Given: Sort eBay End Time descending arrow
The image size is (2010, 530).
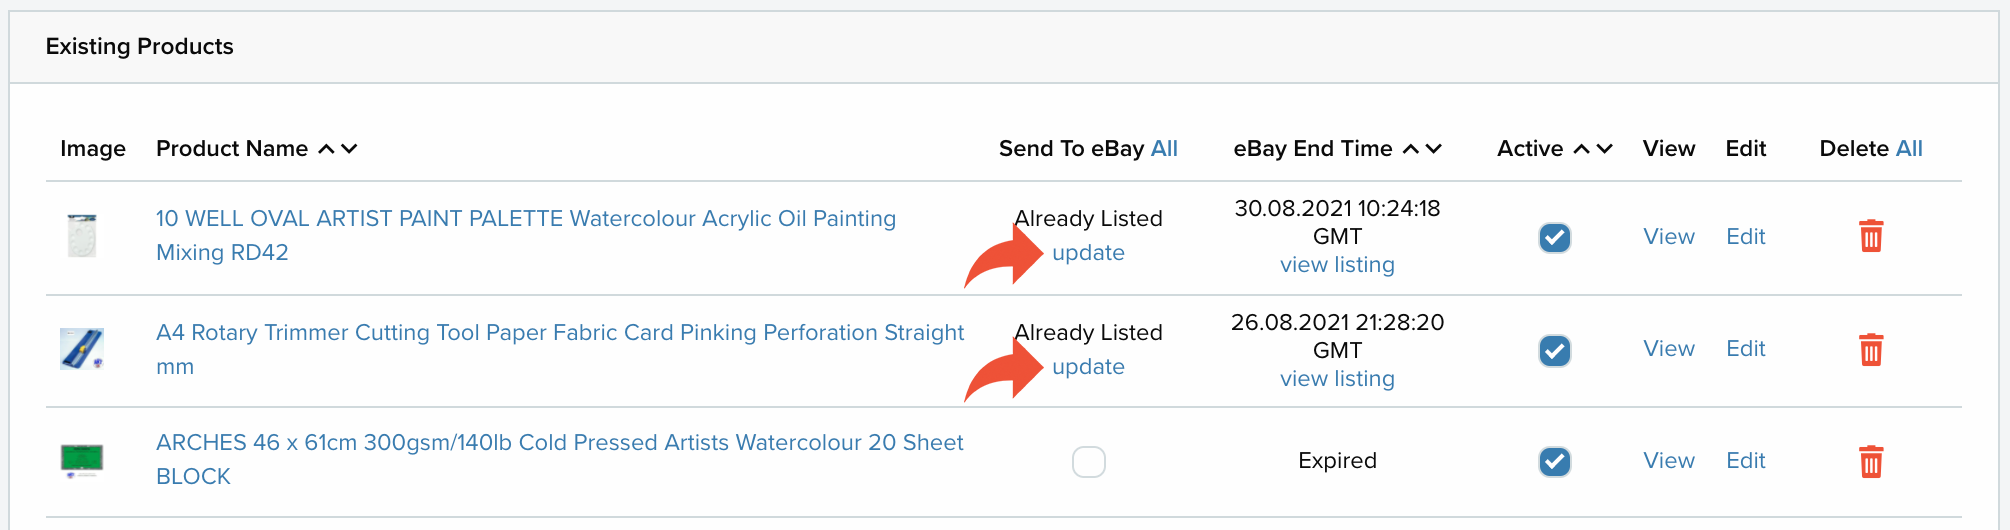Looking at the screenshot, I should (1434, 149).
